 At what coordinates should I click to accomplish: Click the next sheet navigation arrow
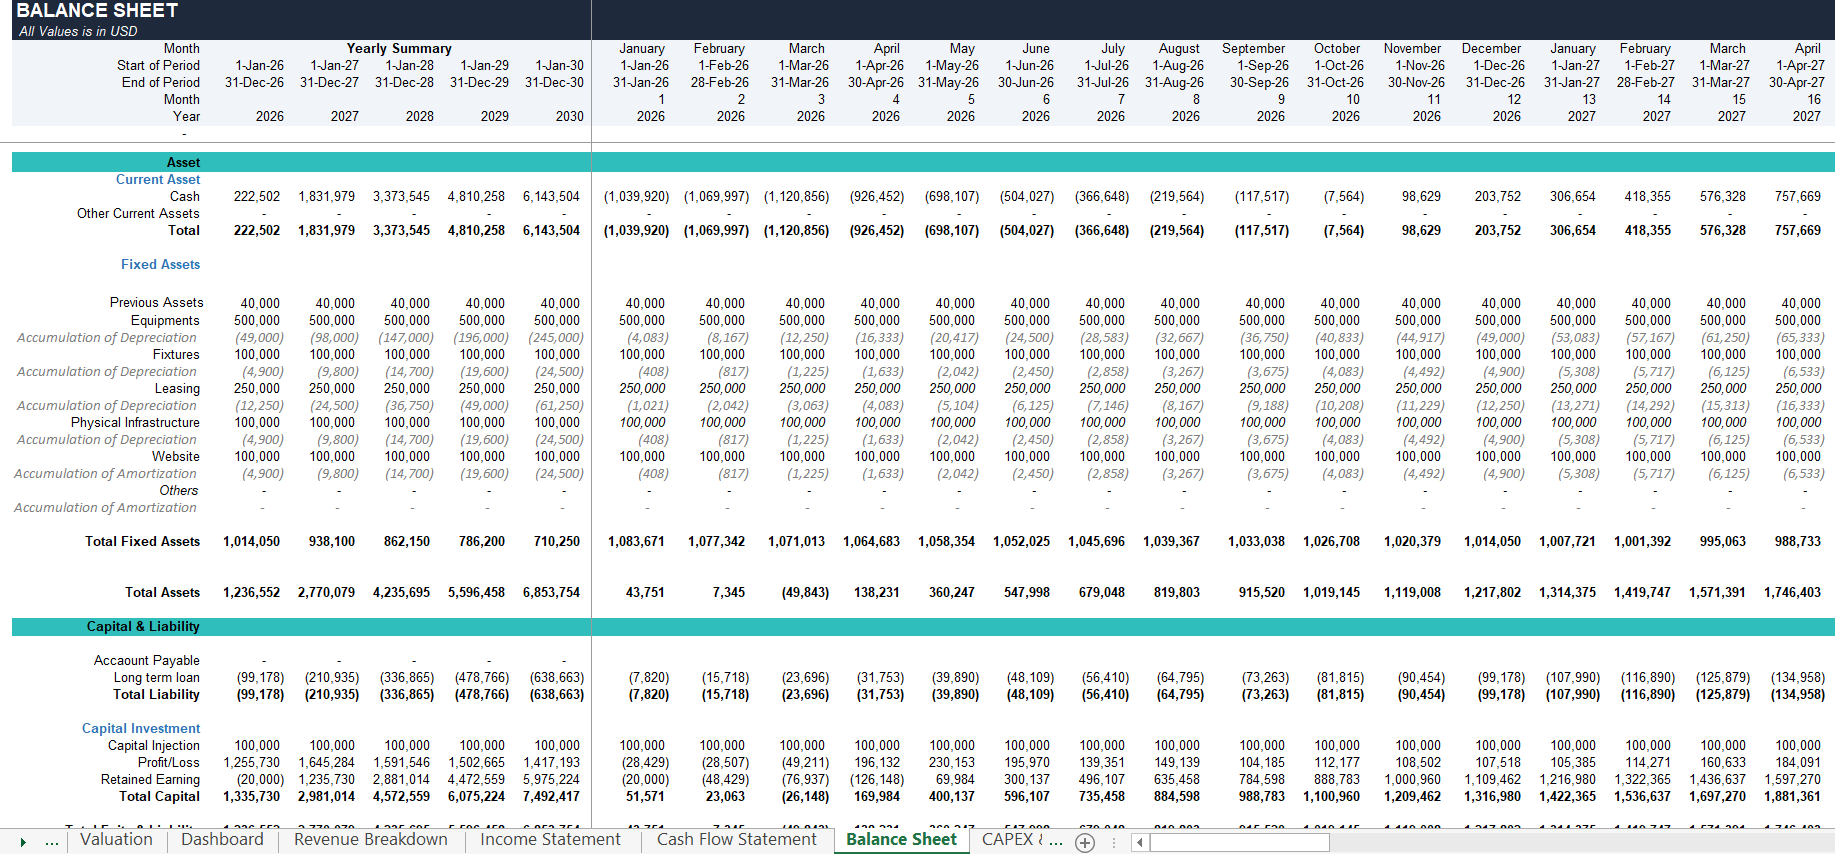coord(23,842)
